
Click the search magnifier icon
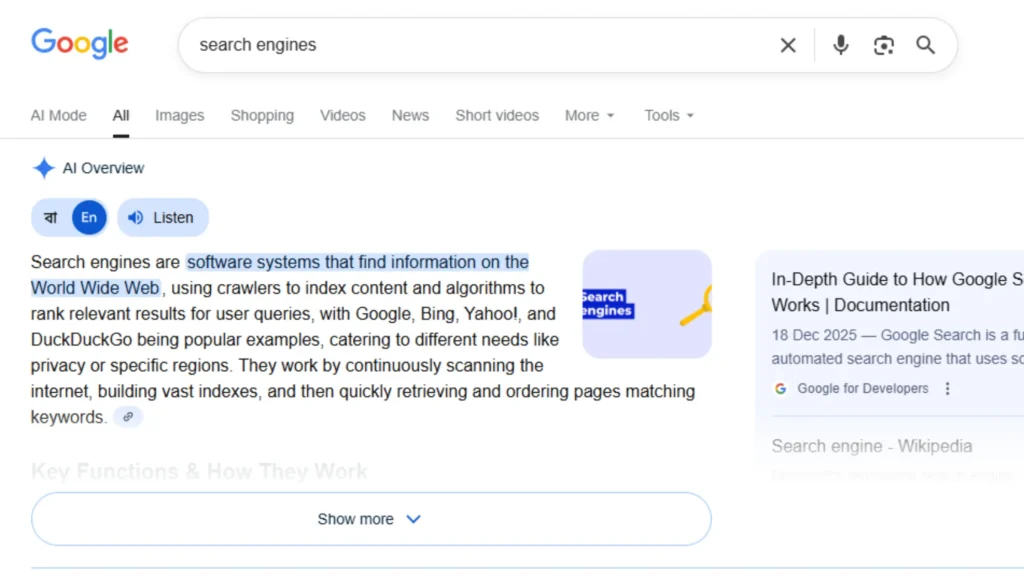tap(925, 45)
